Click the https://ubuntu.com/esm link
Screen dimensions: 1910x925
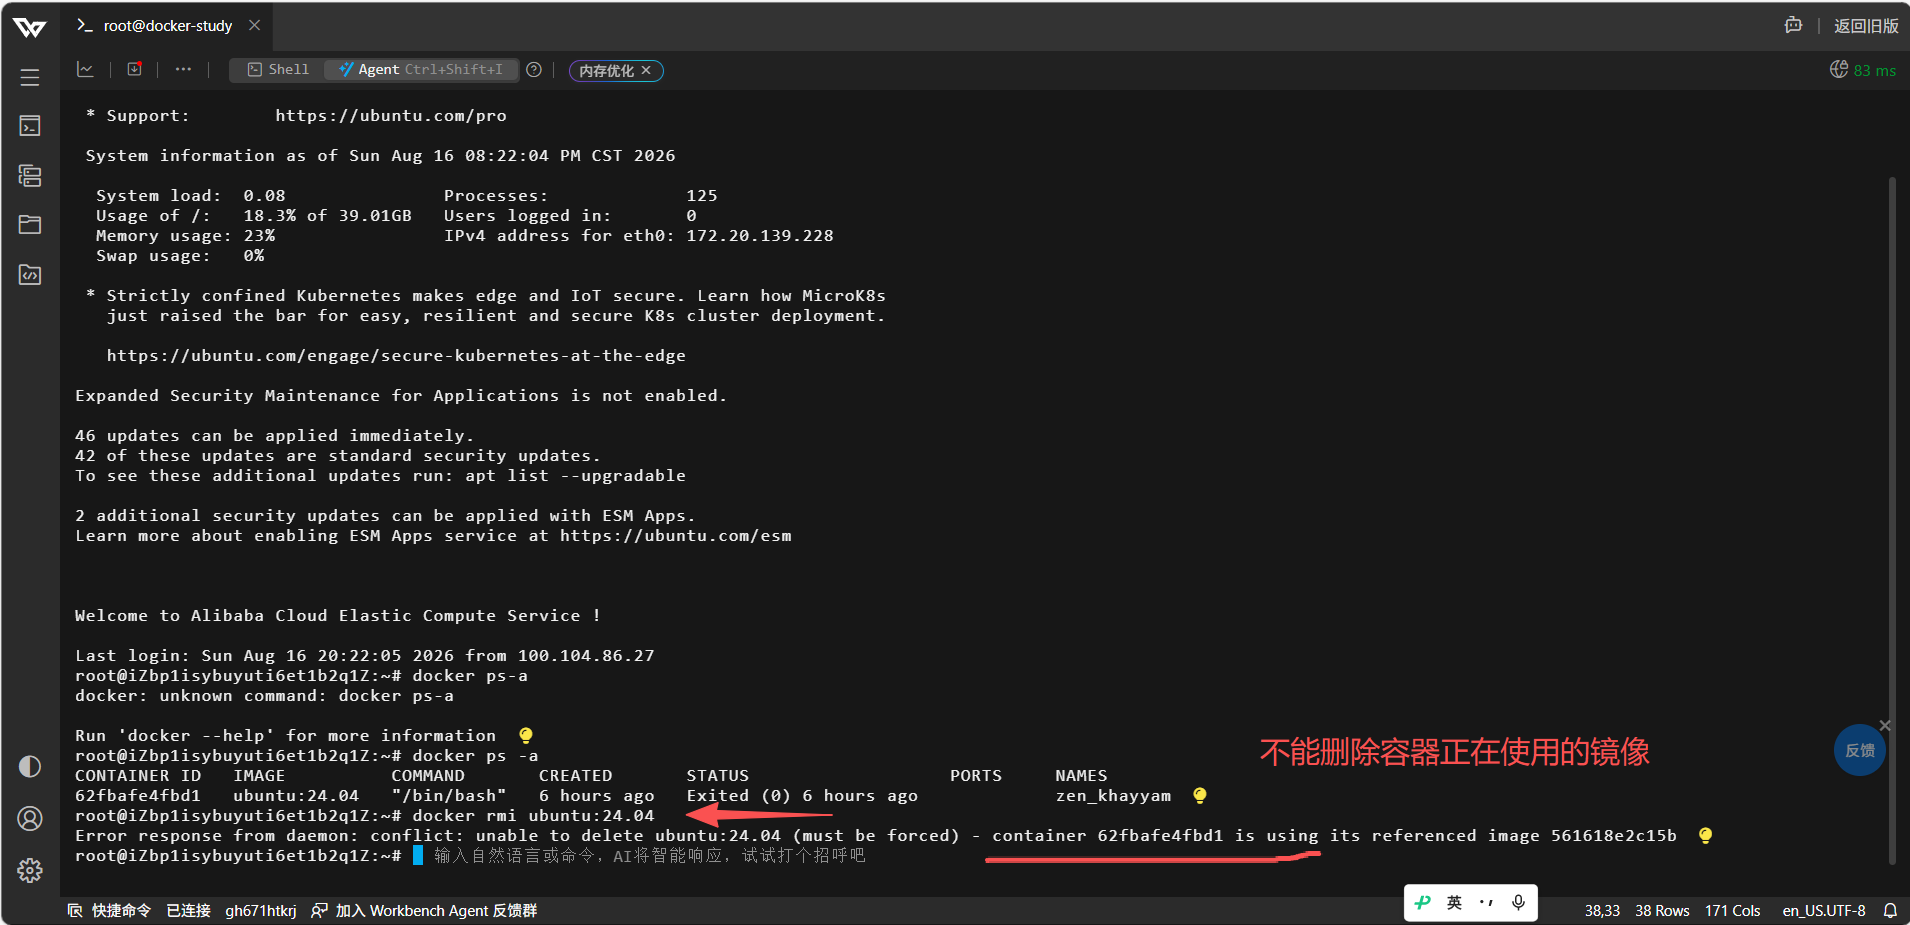tap(676, 536)
